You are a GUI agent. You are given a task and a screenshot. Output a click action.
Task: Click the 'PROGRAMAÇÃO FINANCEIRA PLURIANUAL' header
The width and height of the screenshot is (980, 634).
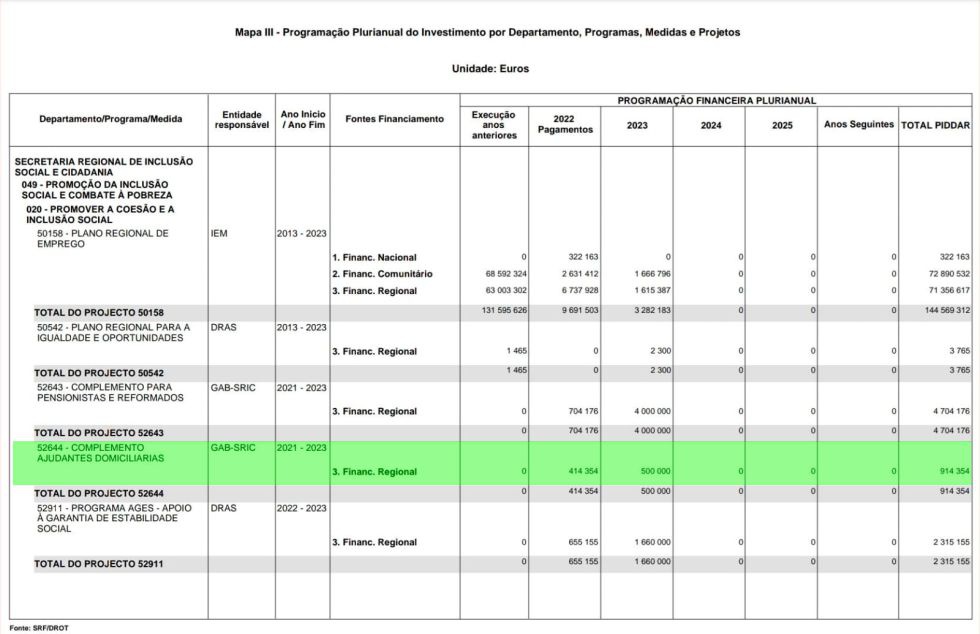pos(716,100)
